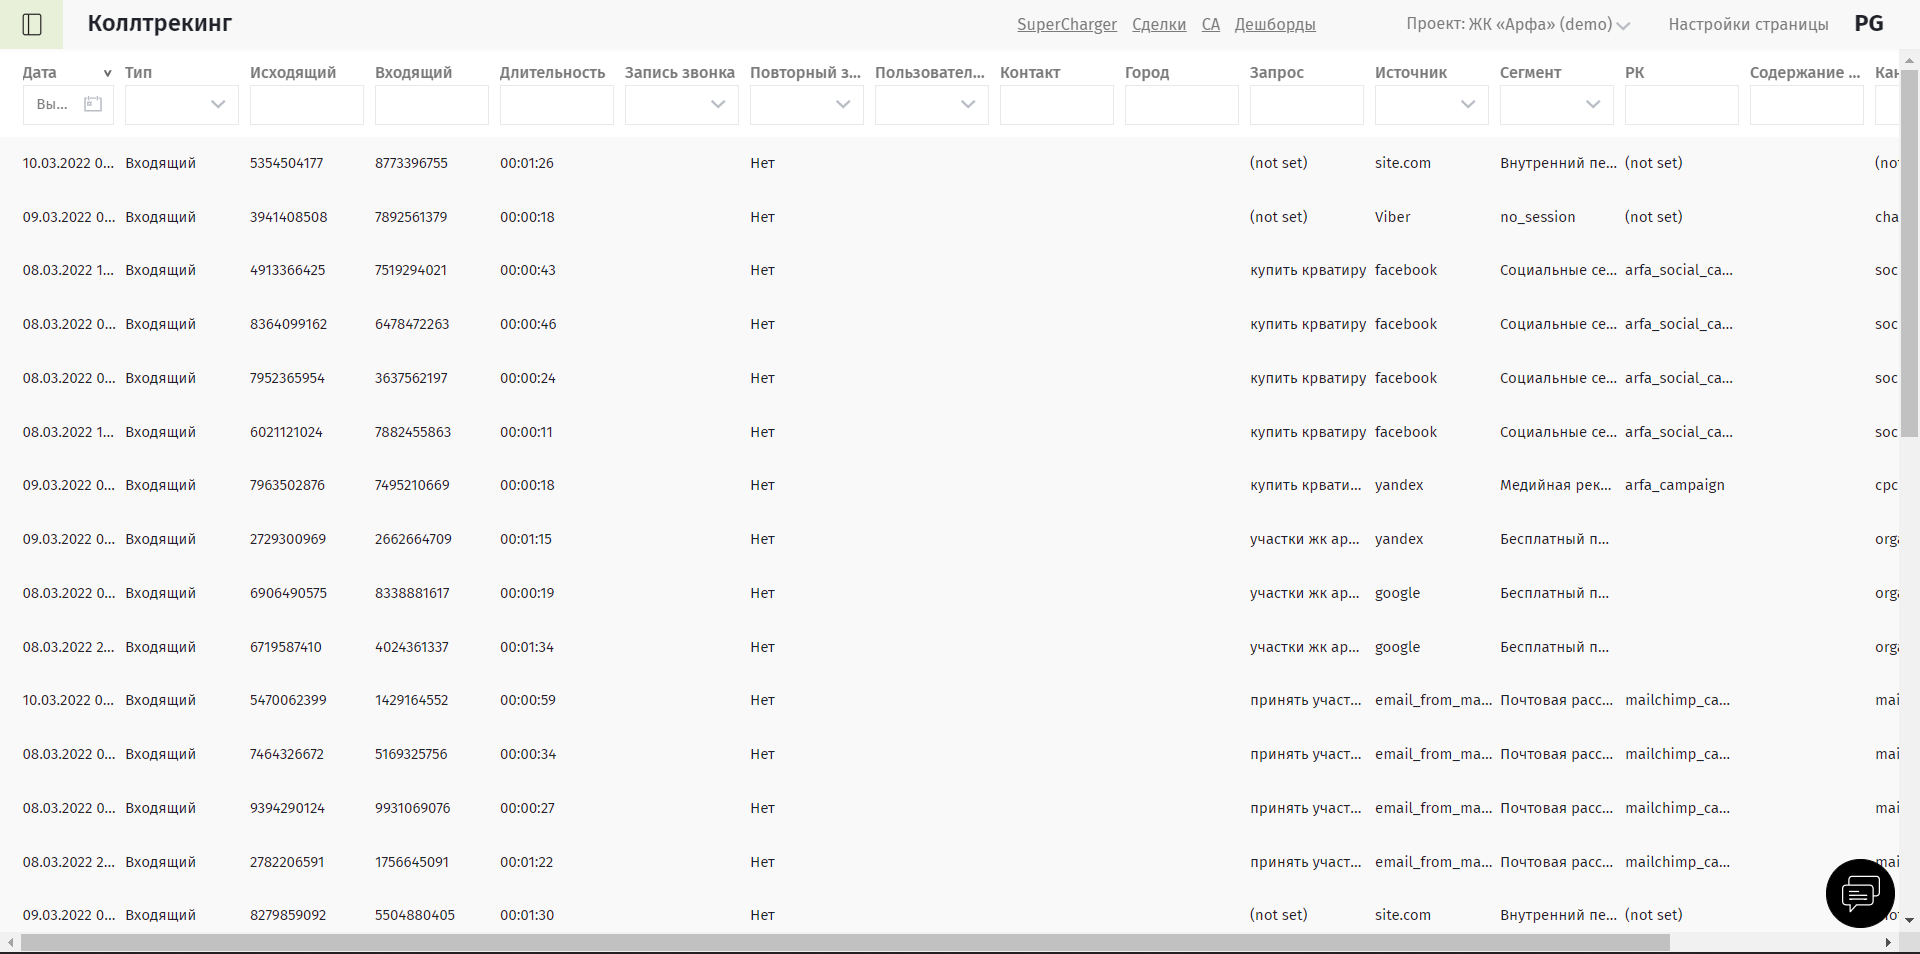The image size is (1920, 954).
Task: Click the Содержание filter input
Action: click(x=1807, y=105)
